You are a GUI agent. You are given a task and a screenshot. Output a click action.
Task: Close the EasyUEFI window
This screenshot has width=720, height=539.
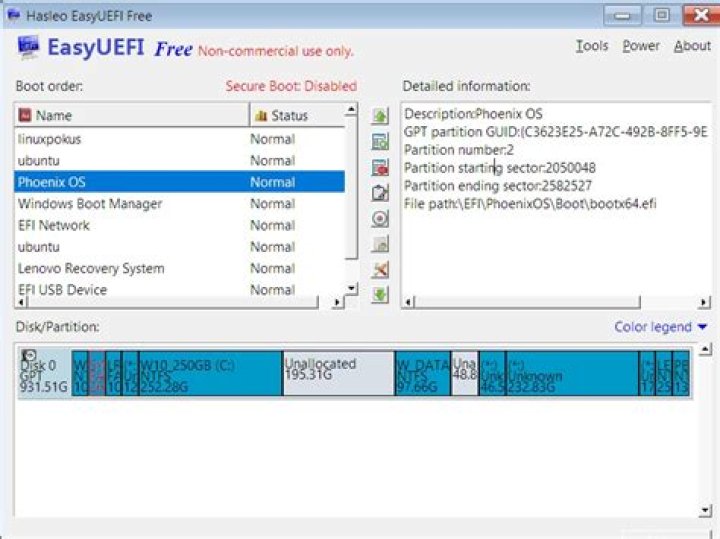[701, 16]
